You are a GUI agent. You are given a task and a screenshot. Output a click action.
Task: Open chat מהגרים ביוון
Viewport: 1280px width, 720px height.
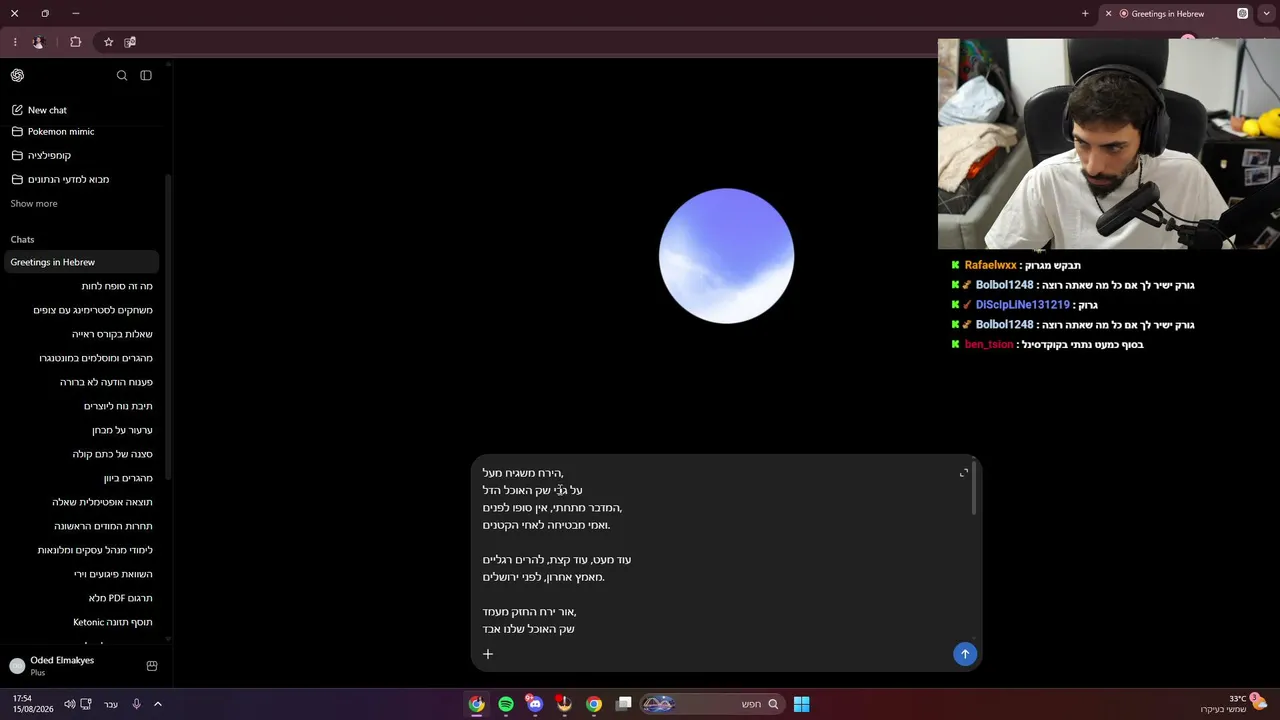coord(128,478)
